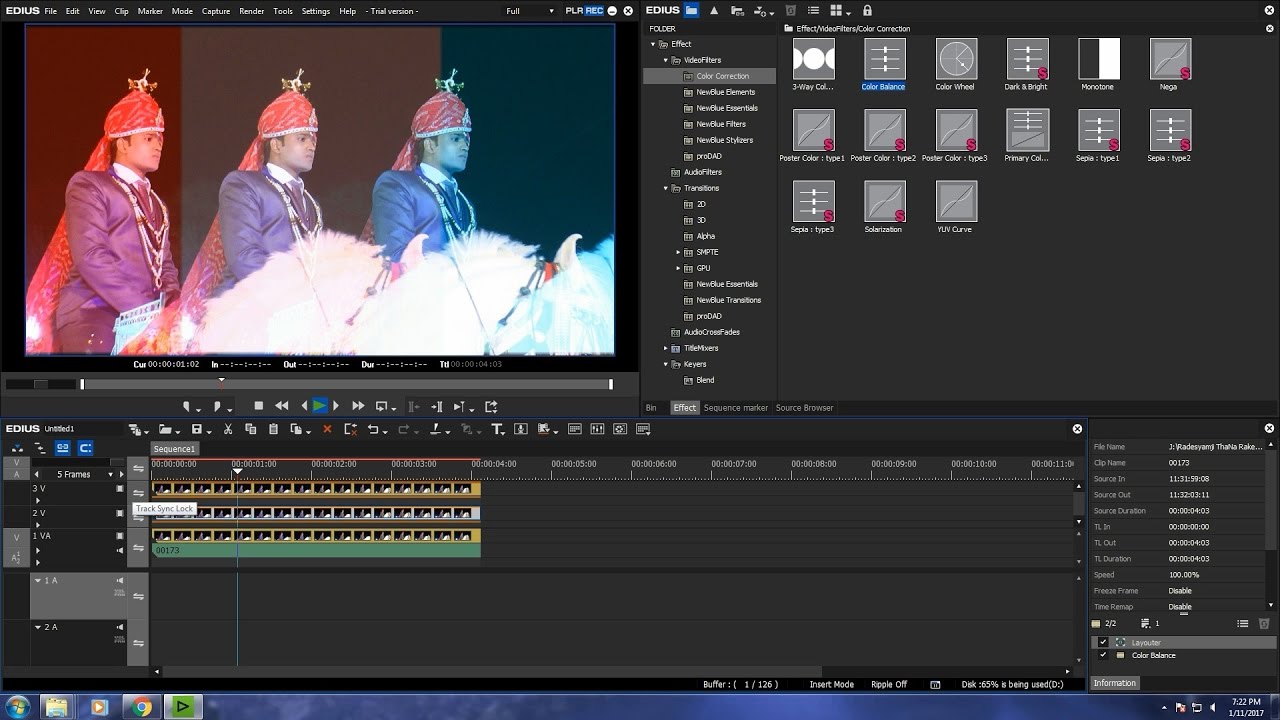This screenshot has width=1280, height=720.
Task: Switch to the Bin tab
Action: click(x=651, y=408)
